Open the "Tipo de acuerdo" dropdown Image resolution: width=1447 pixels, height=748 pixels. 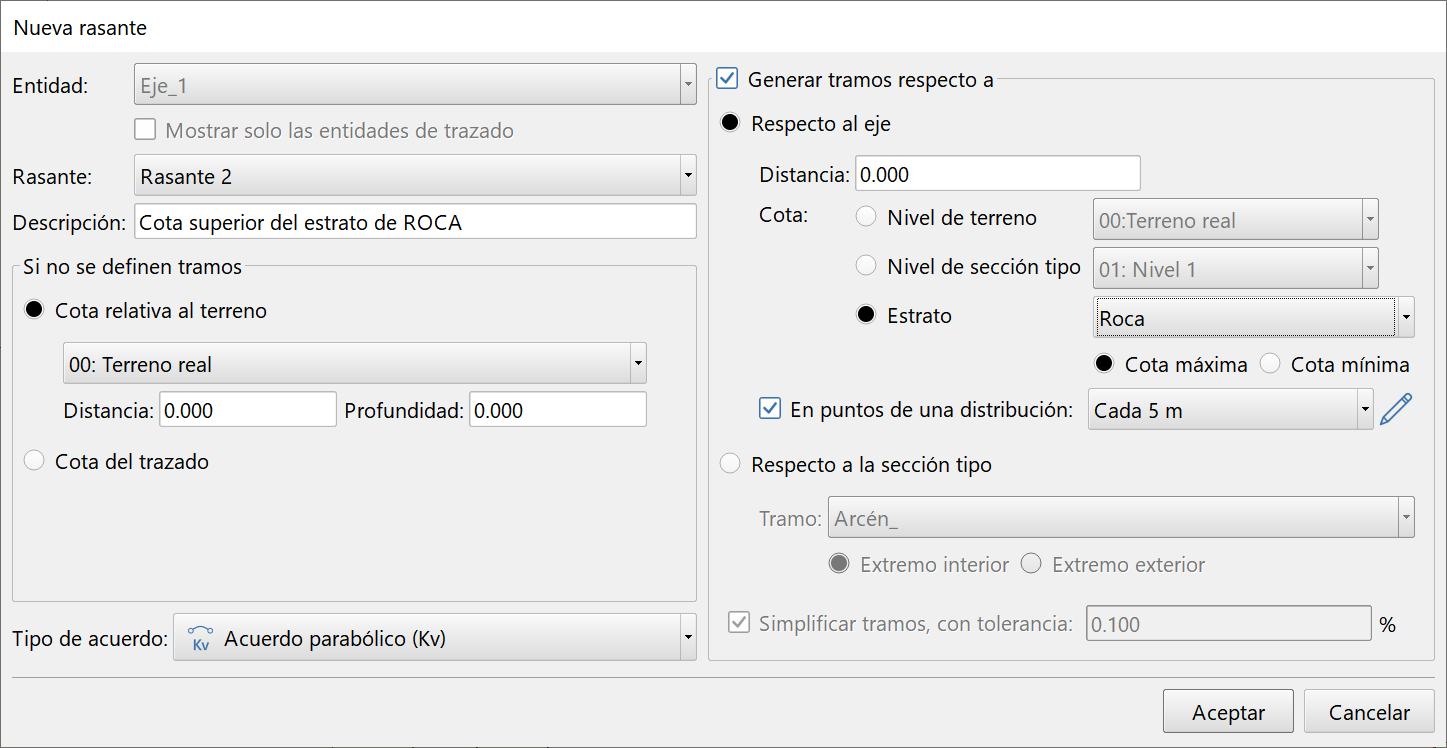click(686, 637)
